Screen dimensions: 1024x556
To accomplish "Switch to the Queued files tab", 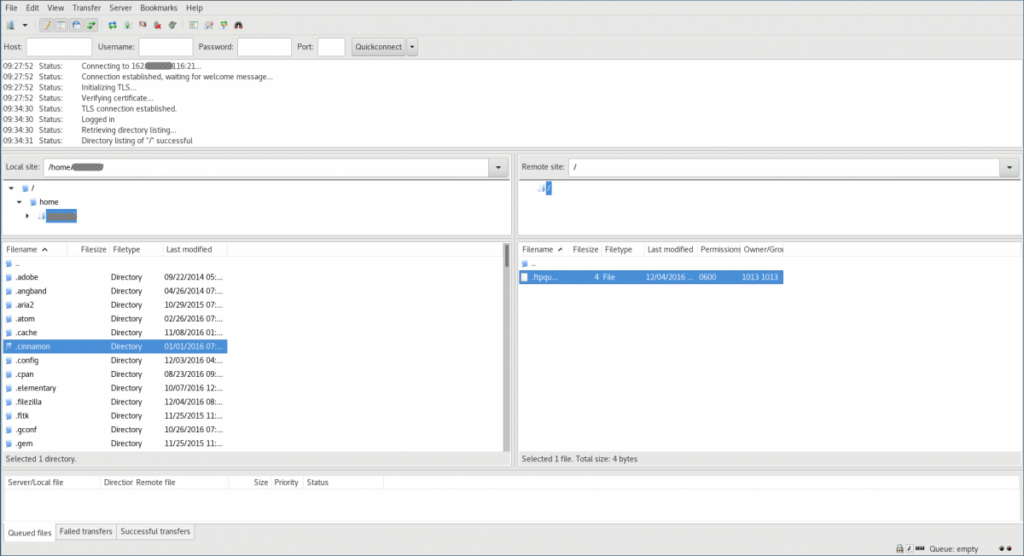I will point(29,532).
